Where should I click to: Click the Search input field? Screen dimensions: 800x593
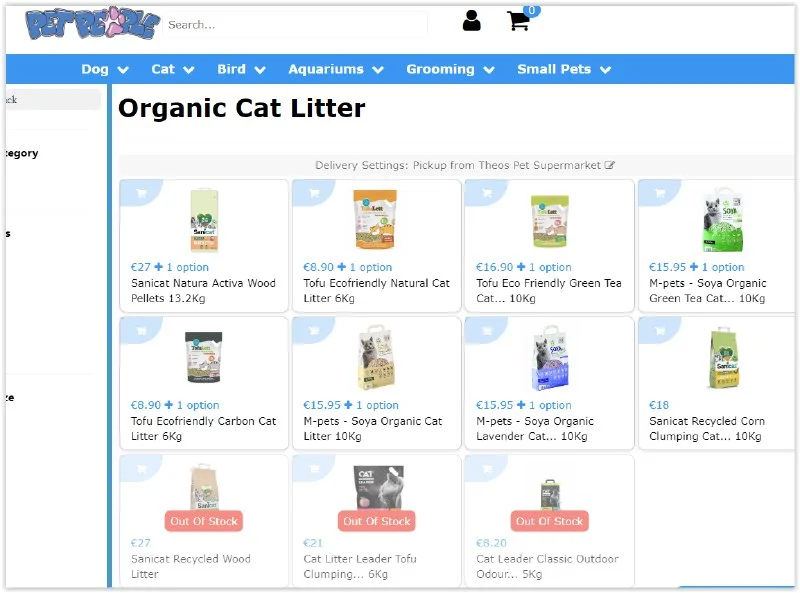295,24
